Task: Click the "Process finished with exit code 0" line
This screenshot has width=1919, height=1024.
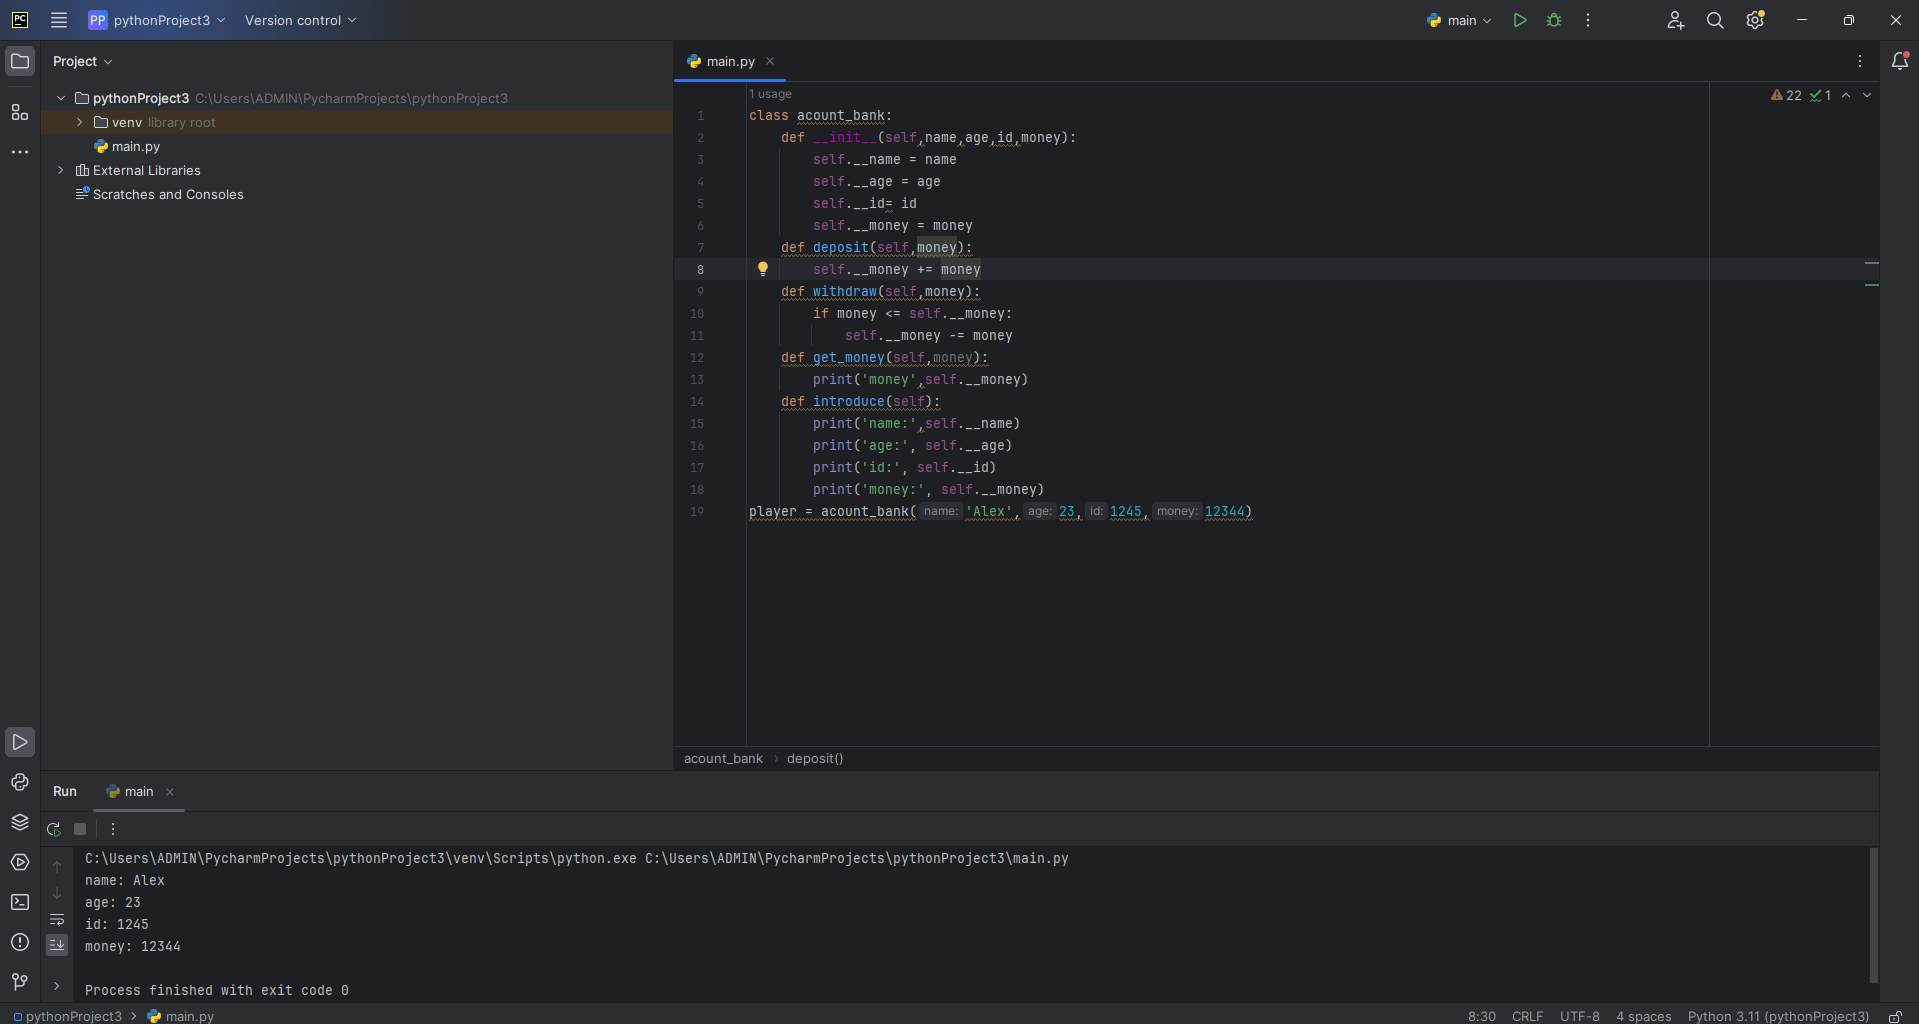Action: [217, 990]
